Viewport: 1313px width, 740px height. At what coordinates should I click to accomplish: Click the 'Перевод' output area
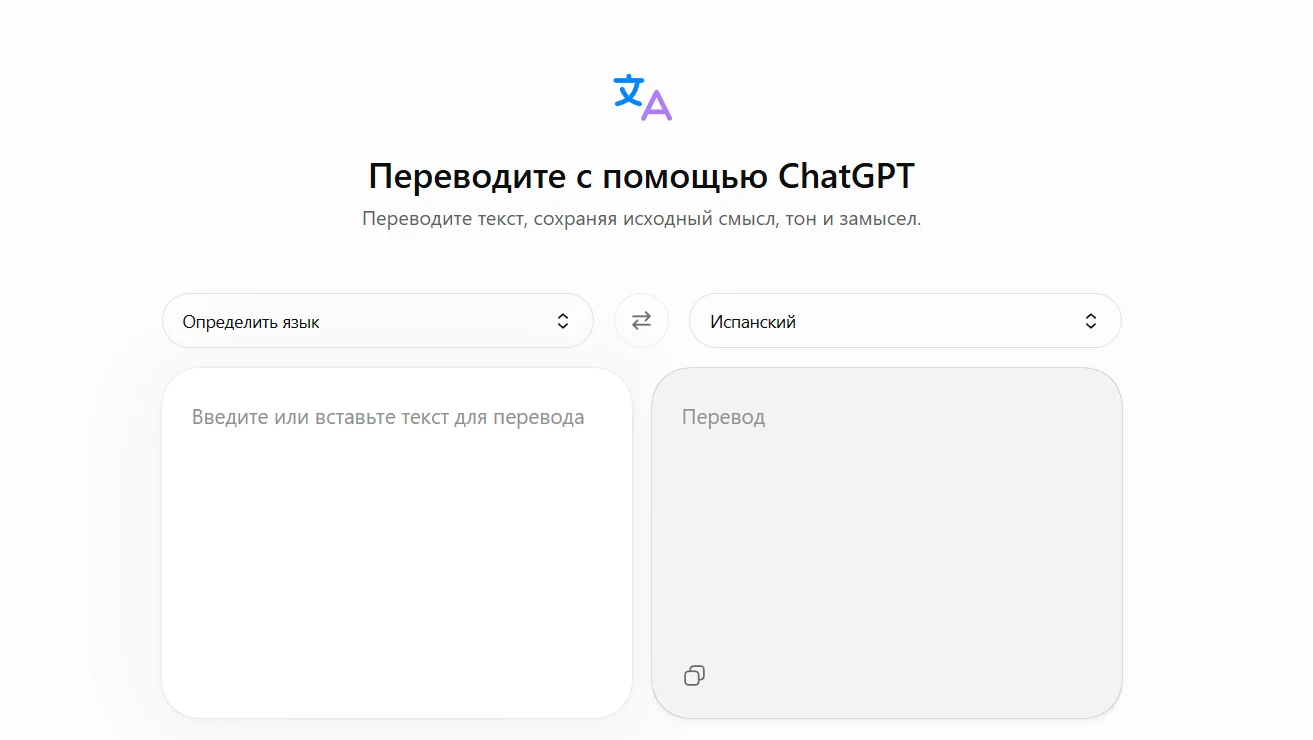[x=887, y=543]
